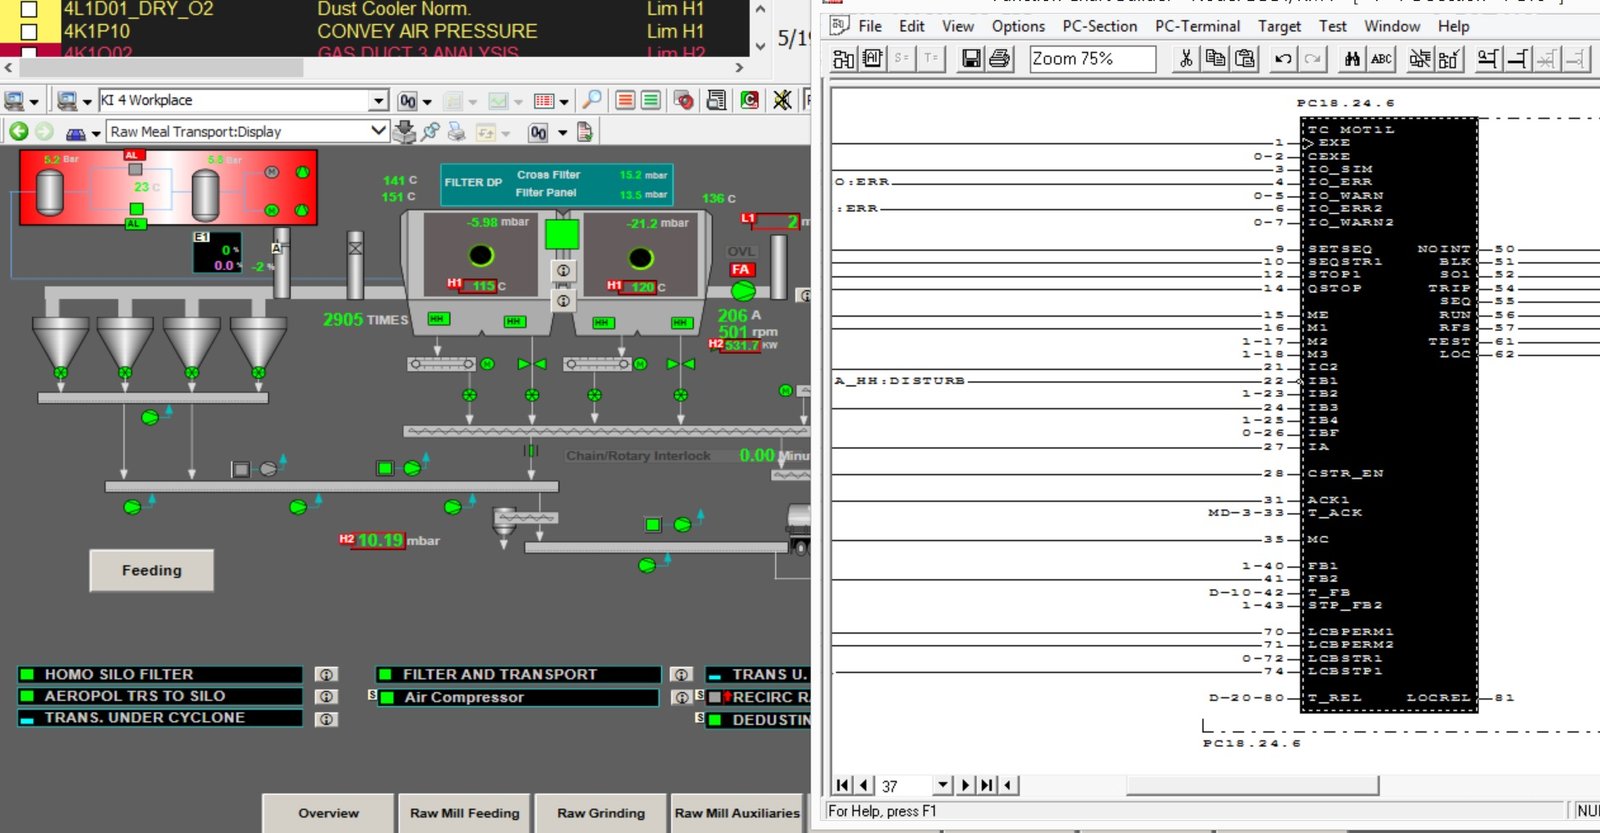Open the magnifier search tool icon

592,100
